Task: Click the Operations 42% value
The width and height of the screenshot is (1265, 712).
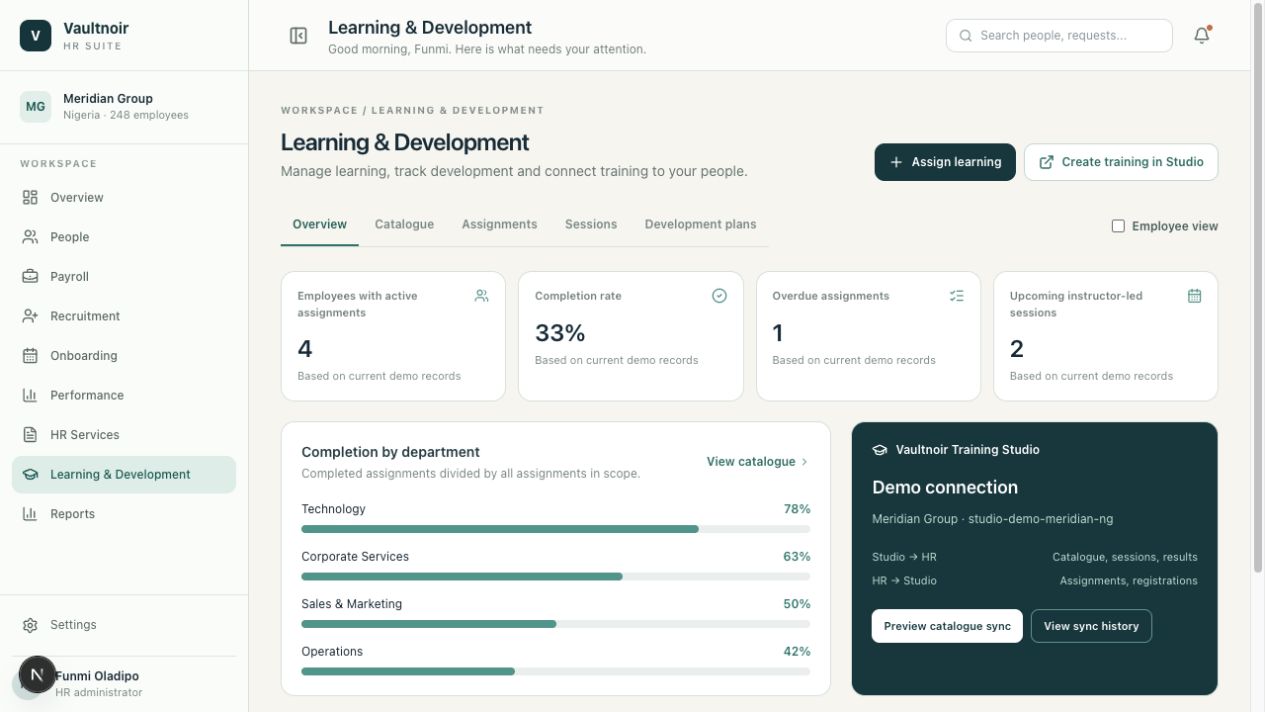Action: 797,652
